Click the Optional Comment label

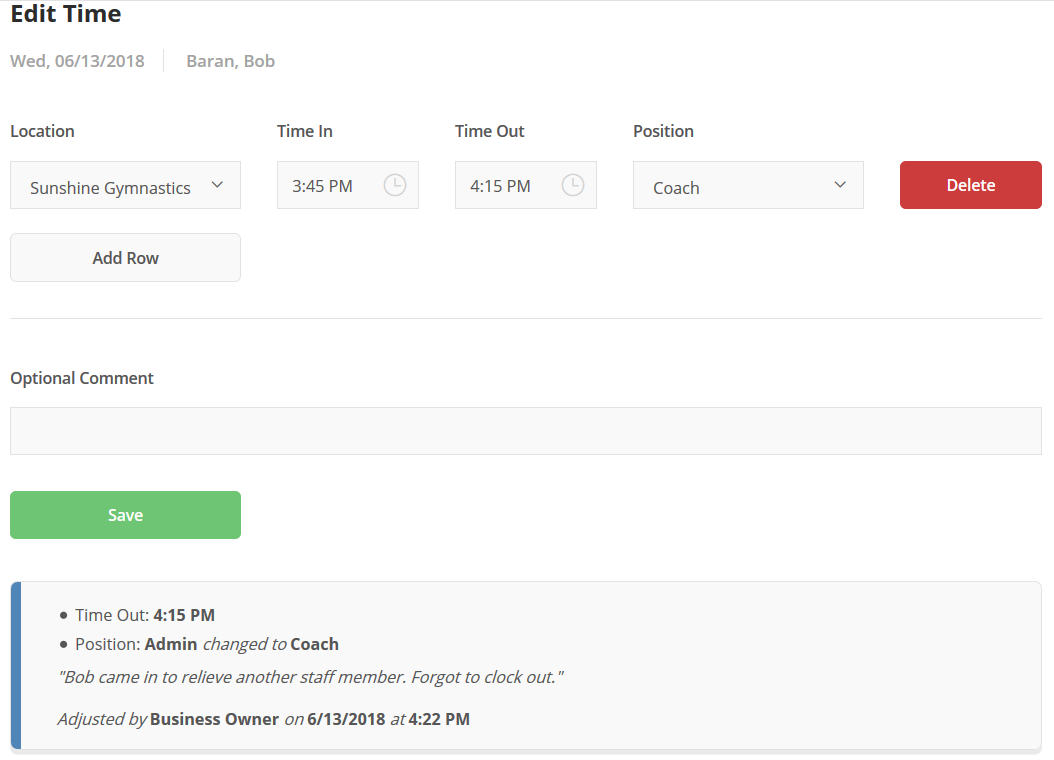tap(82, 378)
